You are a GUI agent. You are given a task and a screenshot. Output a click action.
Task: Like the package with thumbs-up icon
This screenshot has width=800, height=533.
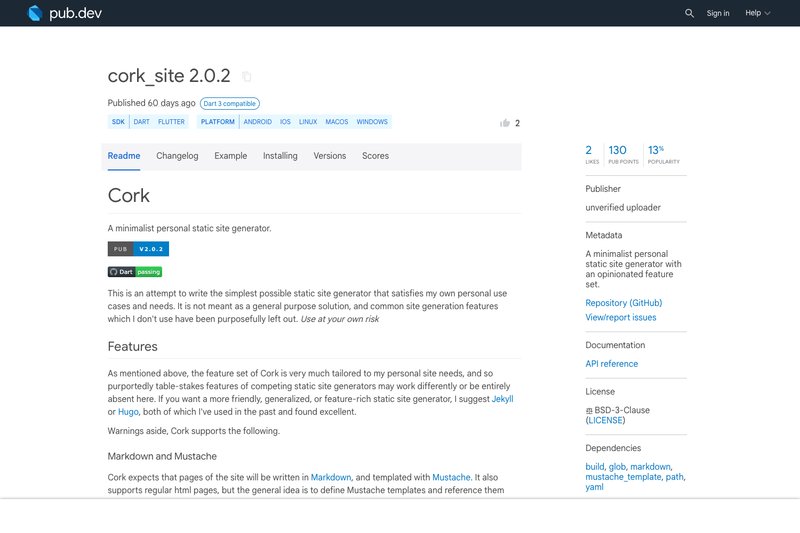(505, 123)
